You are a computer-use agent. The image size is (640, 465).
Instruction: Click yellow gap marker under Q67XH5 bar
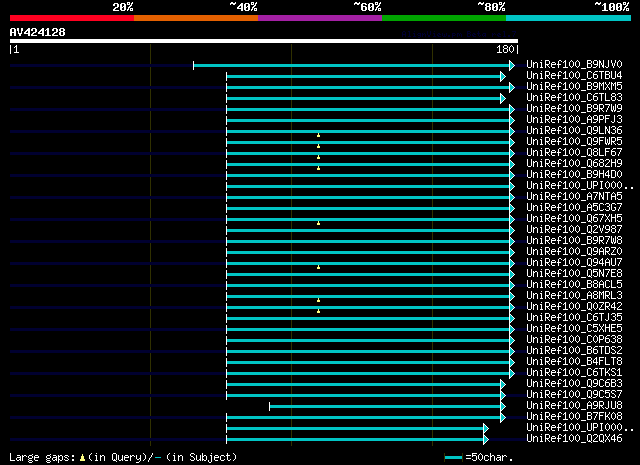[x=318, y=223]
